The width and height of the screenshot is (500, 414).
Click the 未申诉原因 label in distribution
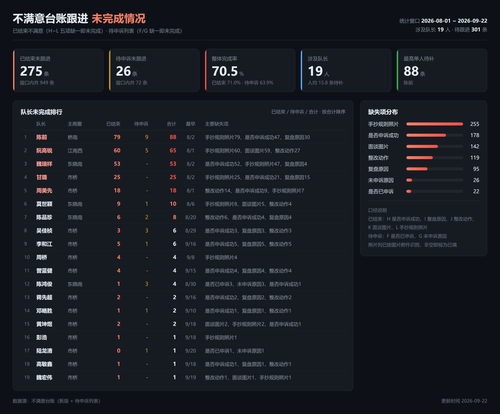pos(381,180)
